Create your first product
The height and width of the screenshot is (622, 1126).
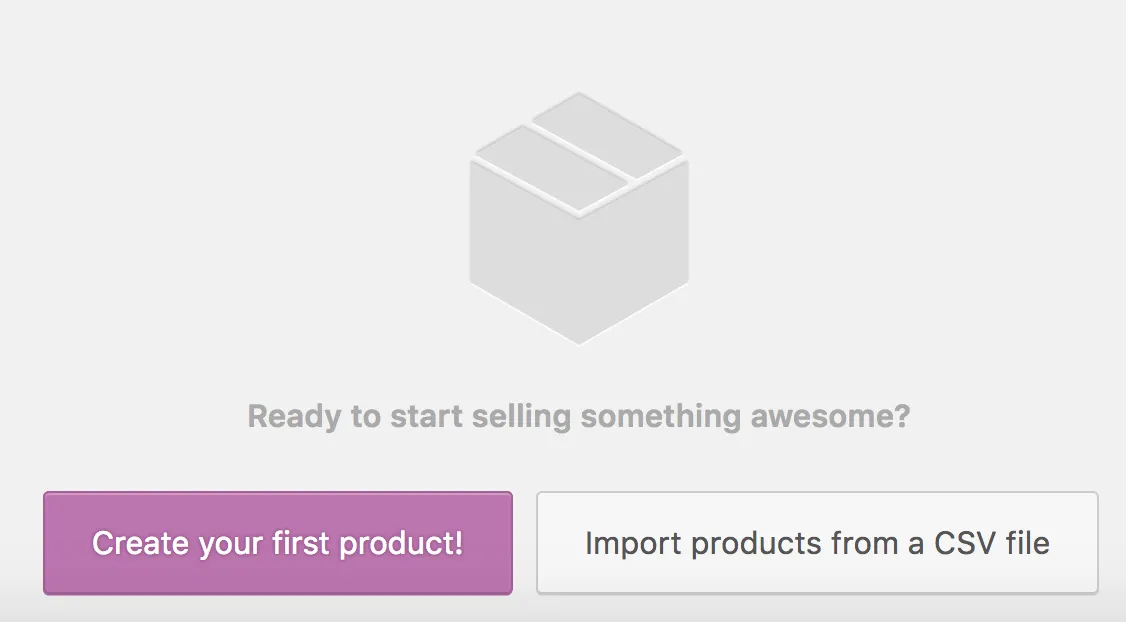pyautogui.click(x=278, y=543)
